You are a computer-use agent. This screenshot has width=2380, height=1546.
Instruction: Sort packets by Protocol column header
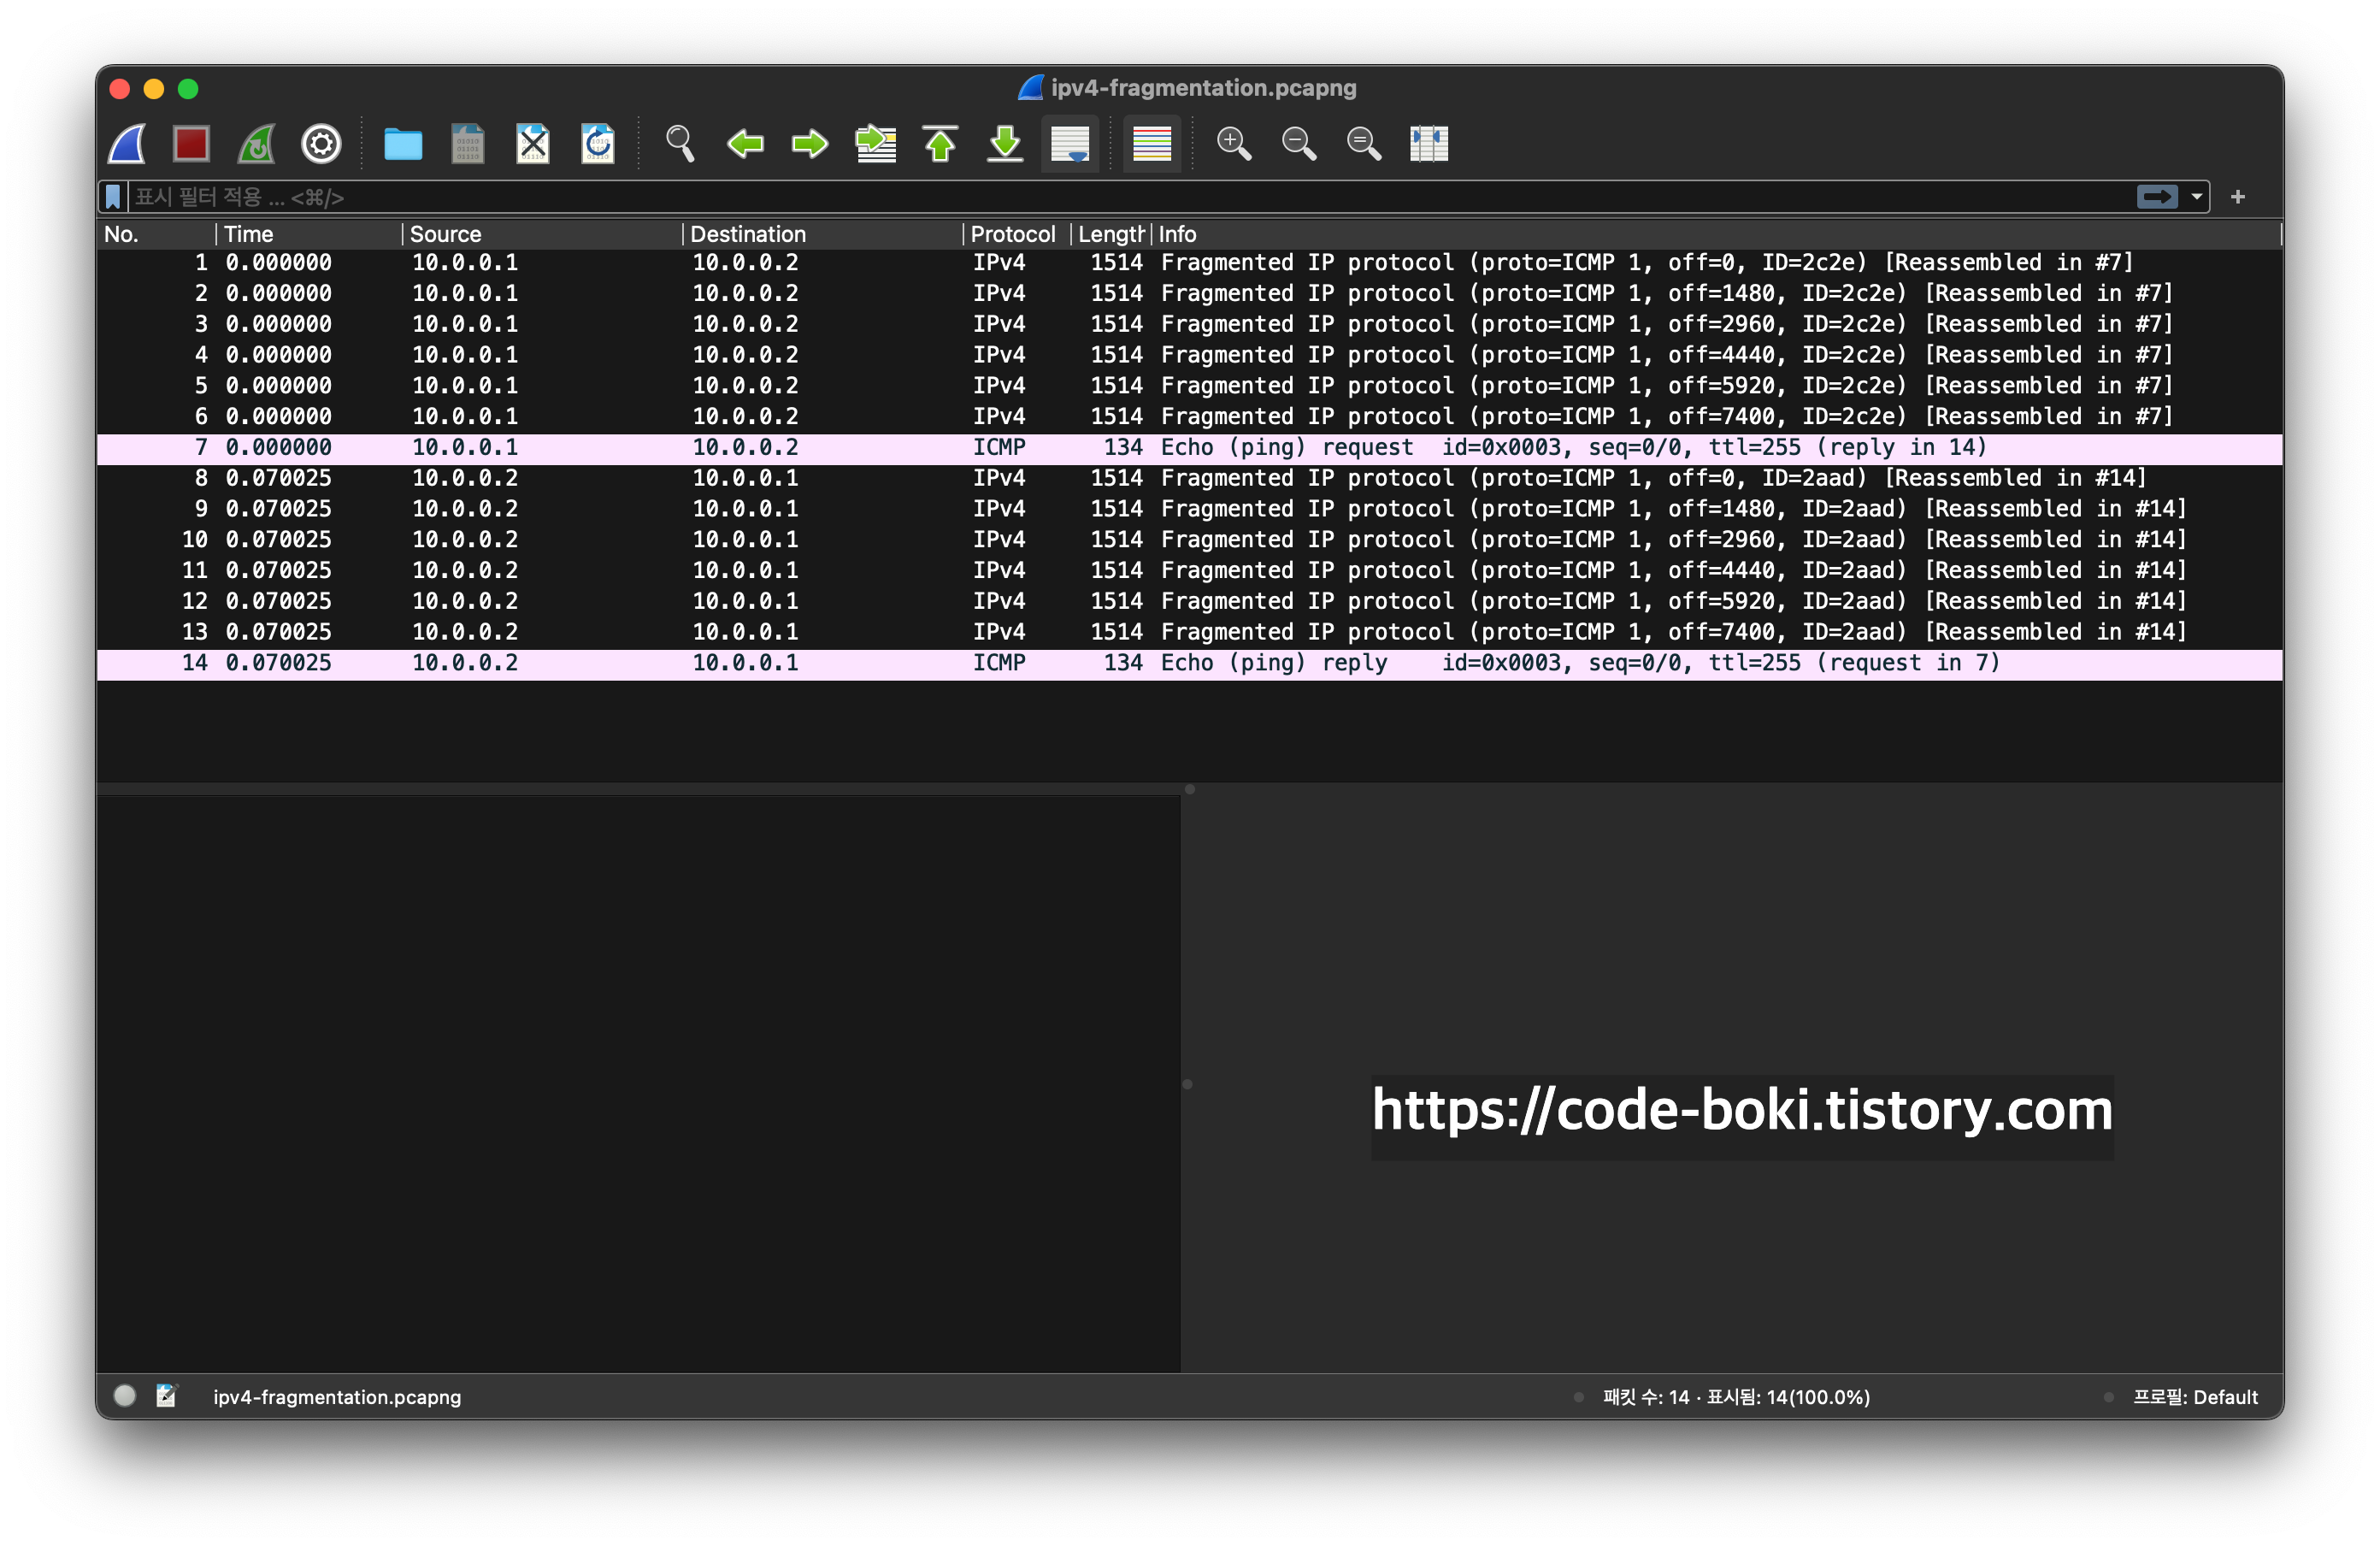[x=1012, y=234]
